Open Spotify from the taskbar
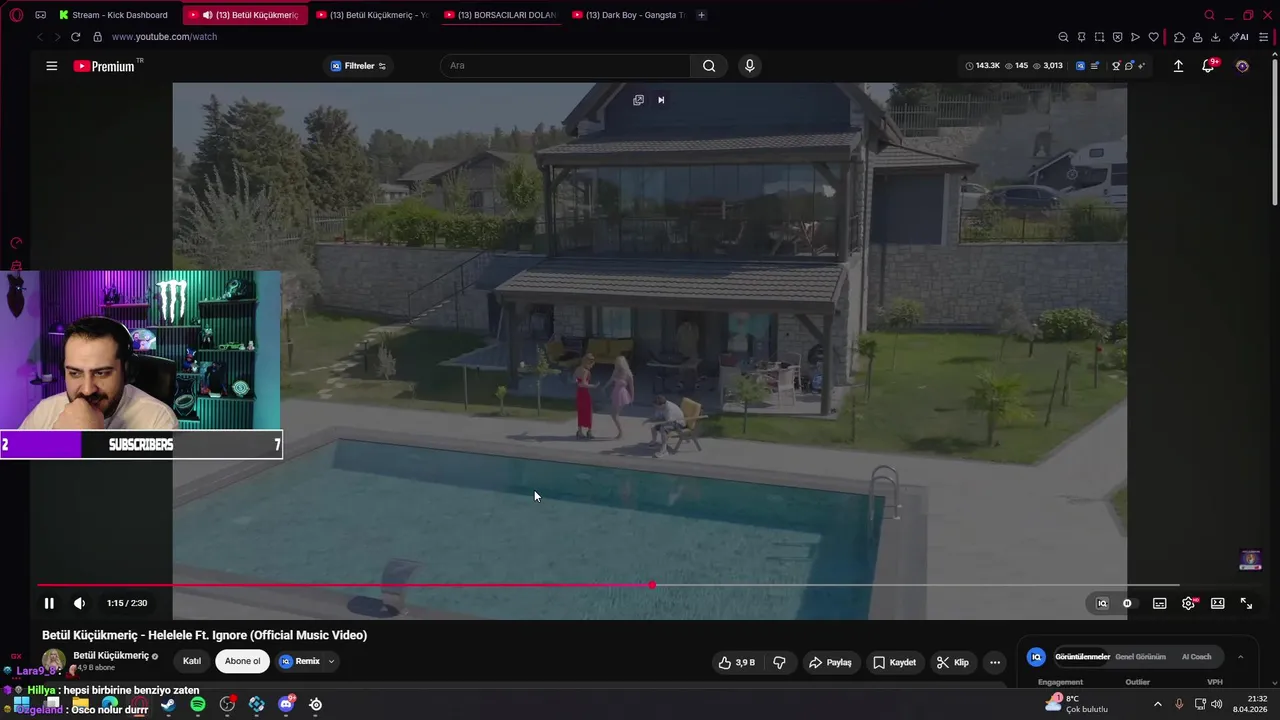The image size is (1280, 720). click(198, 705)
